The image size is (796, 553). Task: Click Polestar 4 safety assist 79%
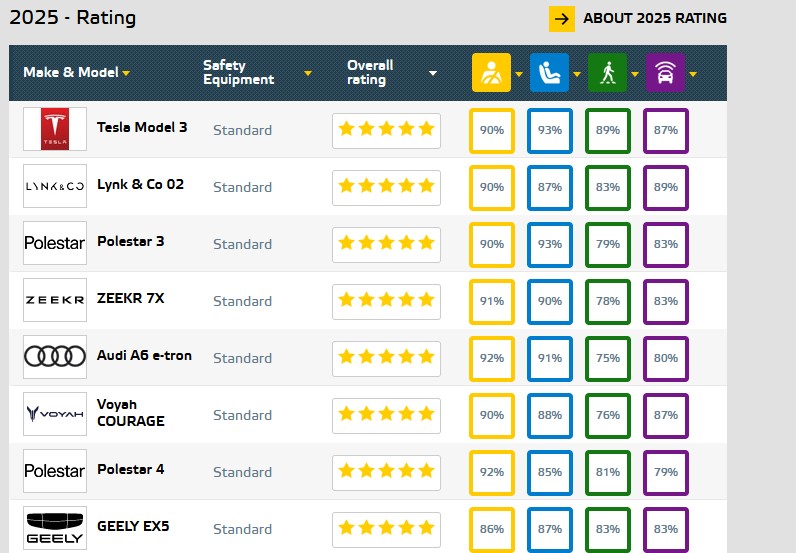666,472
